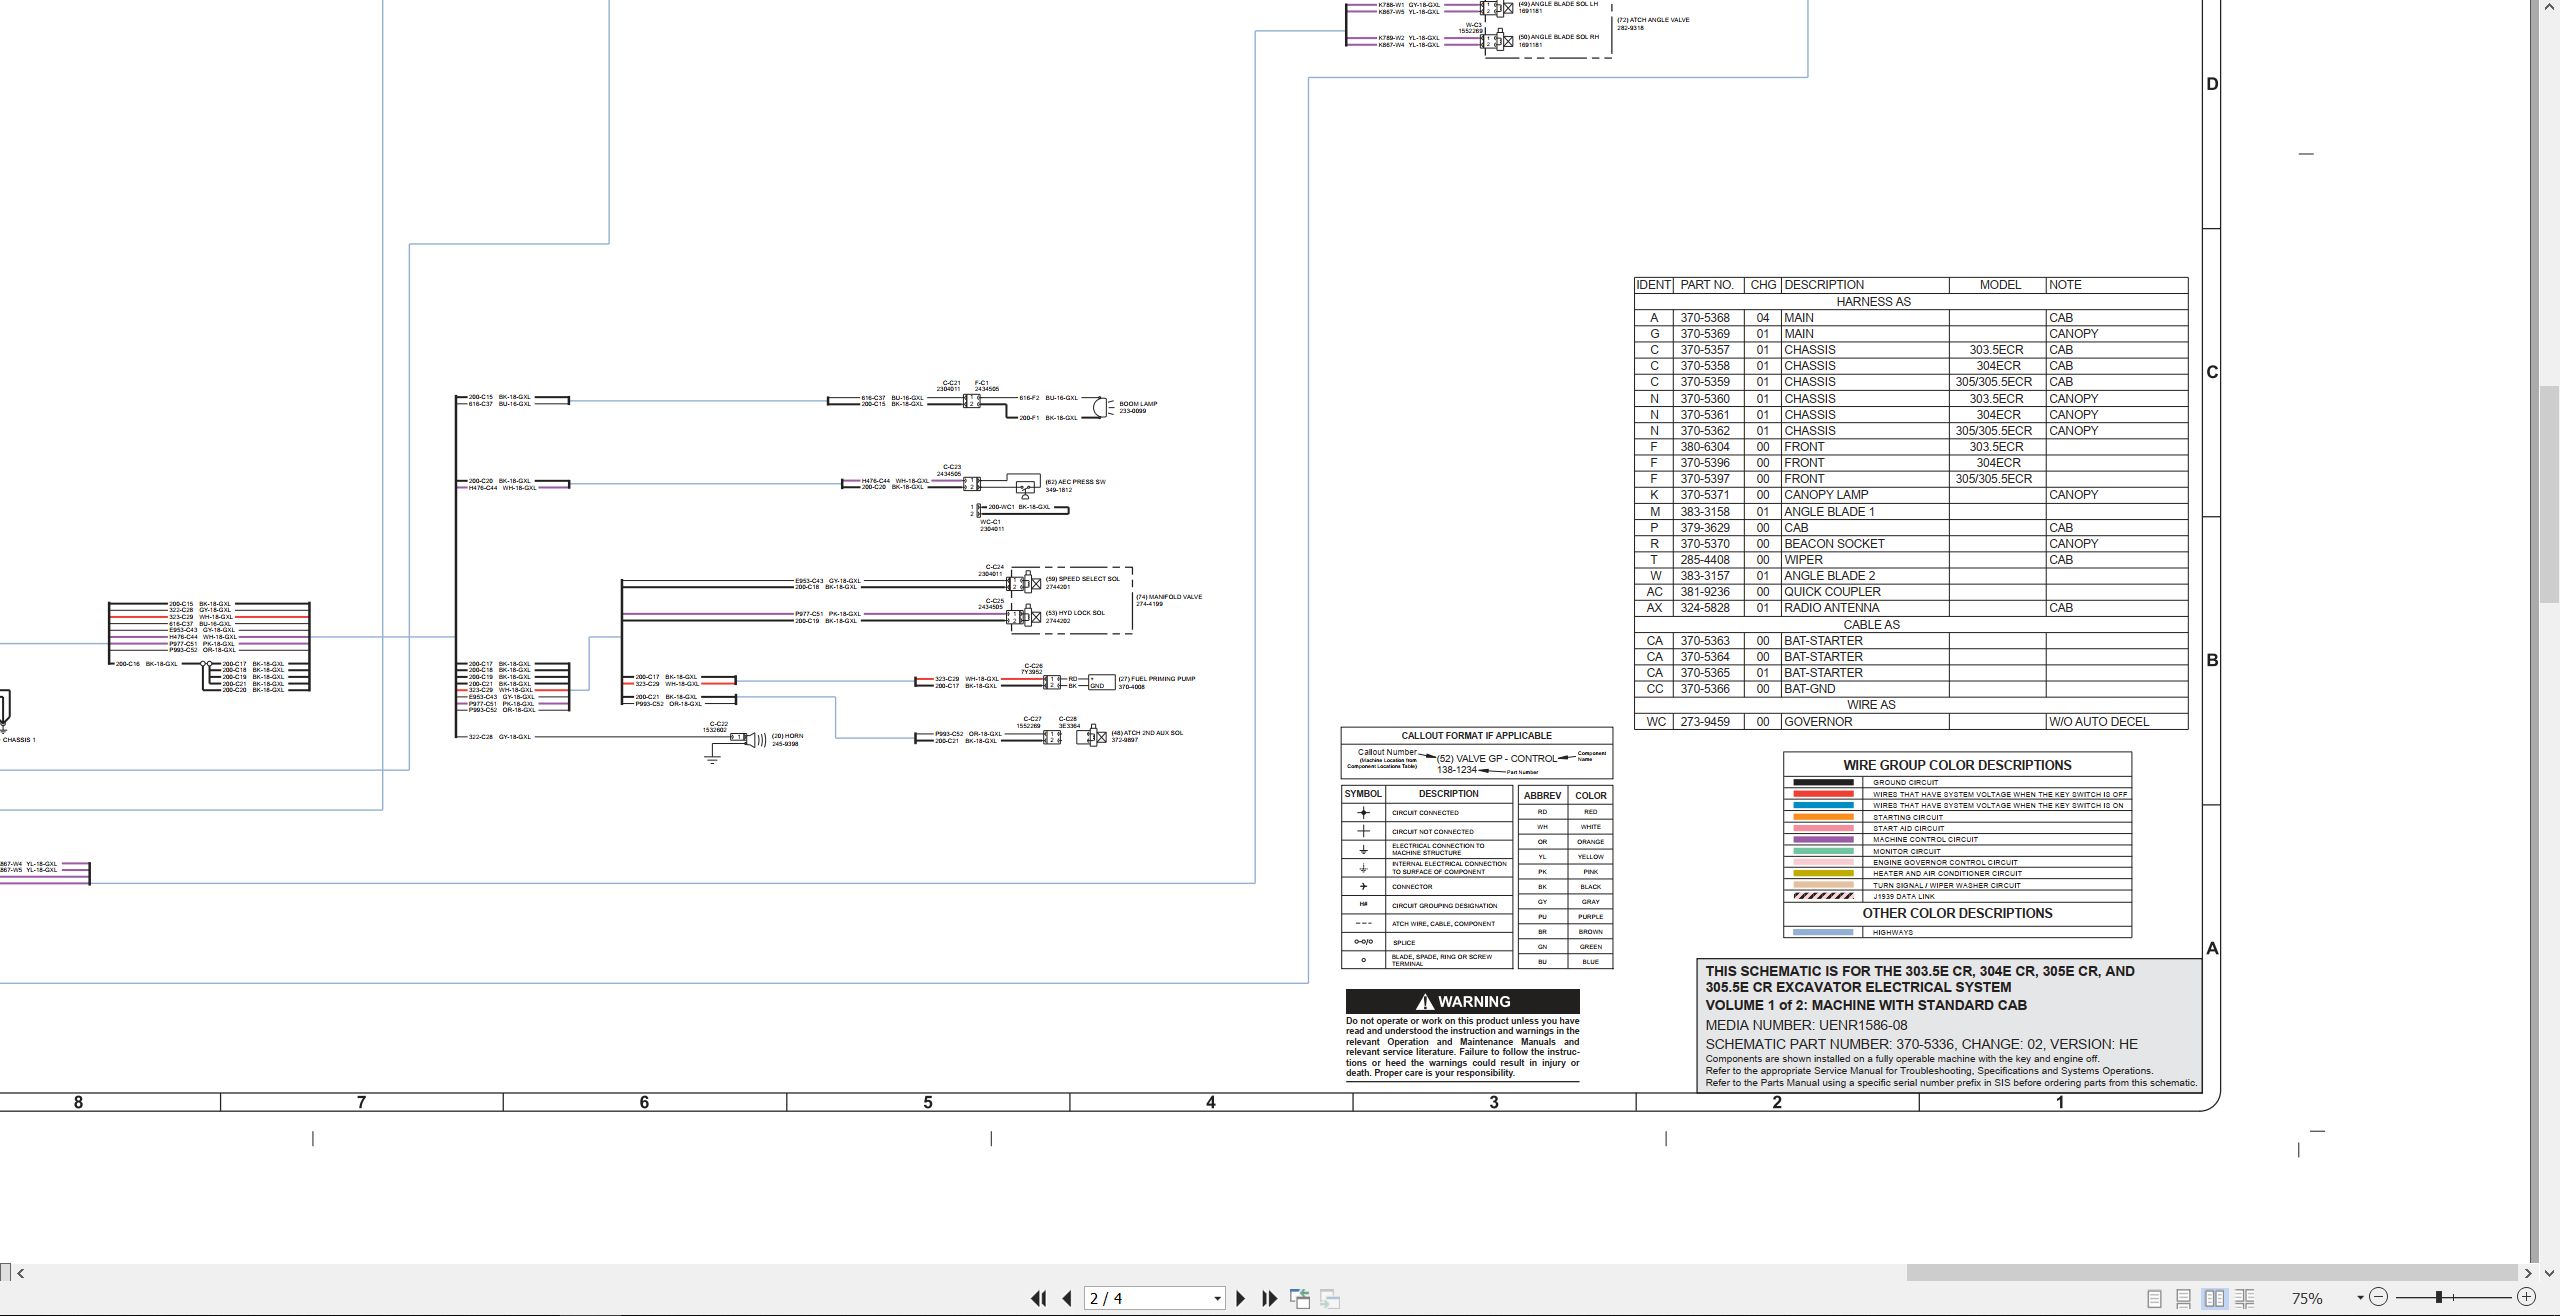Click the '(74) MANIFOLD VALVE' label
Viewport: 2560px width, 1316px height.
pos(1169,597)
